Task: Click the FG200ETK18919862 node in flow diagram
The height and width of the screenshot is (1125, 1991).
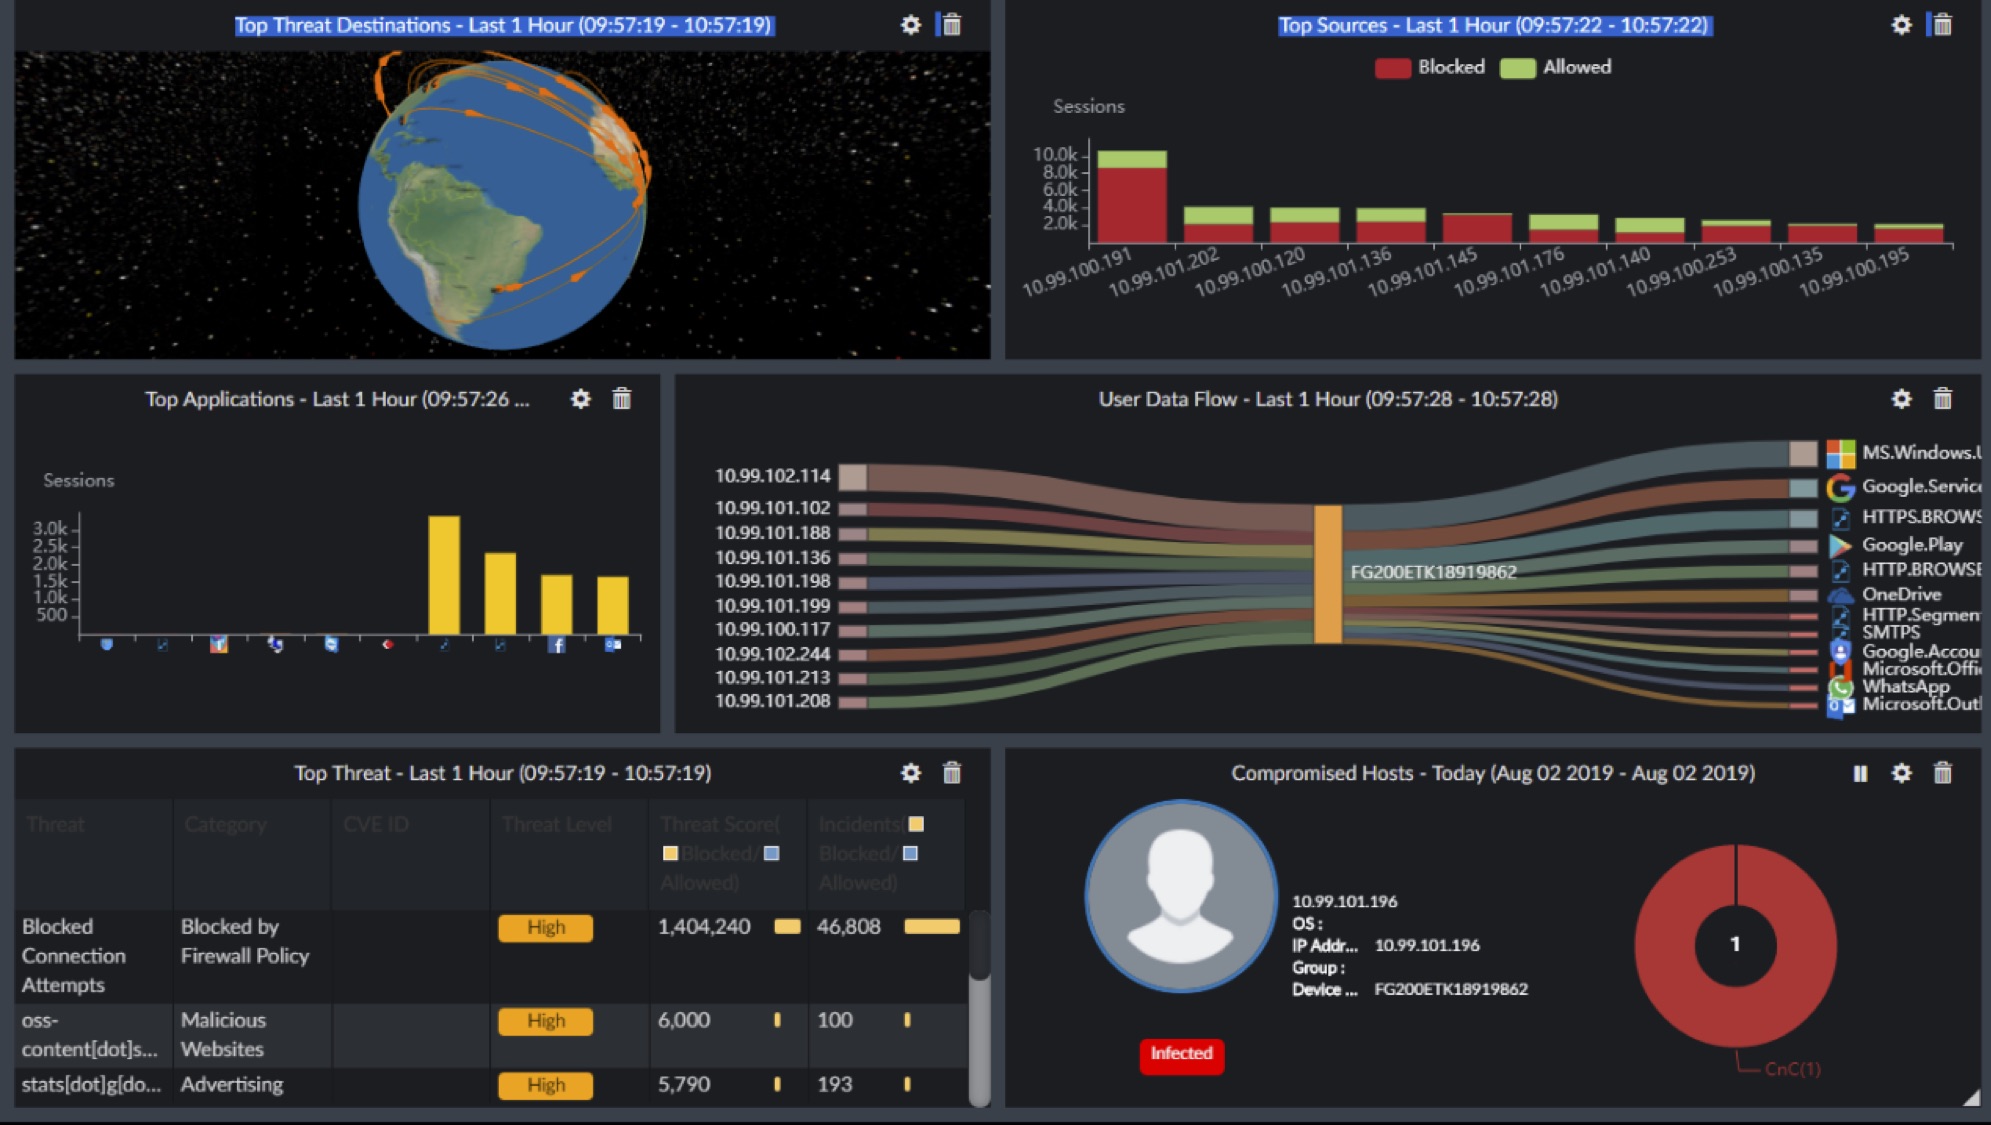Action: coord(1328,573)
